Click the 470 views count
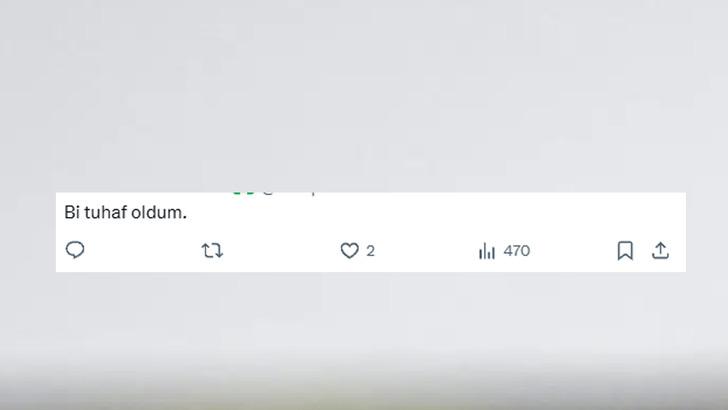 [x=517, y=251]
